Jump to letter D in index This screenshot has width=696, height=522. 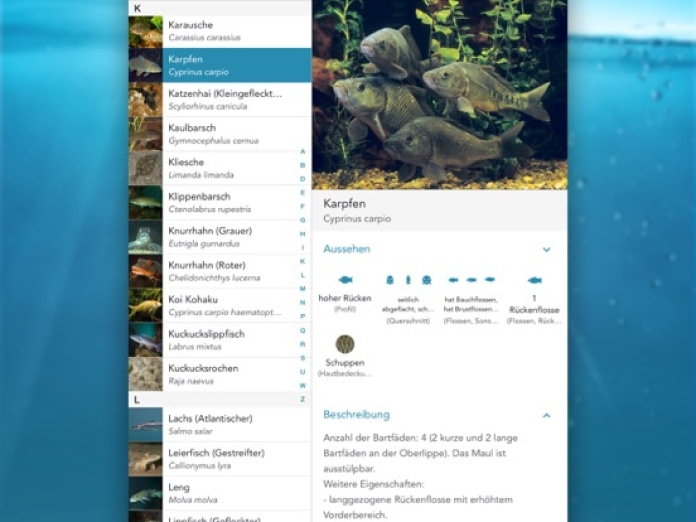coord(303,179)
